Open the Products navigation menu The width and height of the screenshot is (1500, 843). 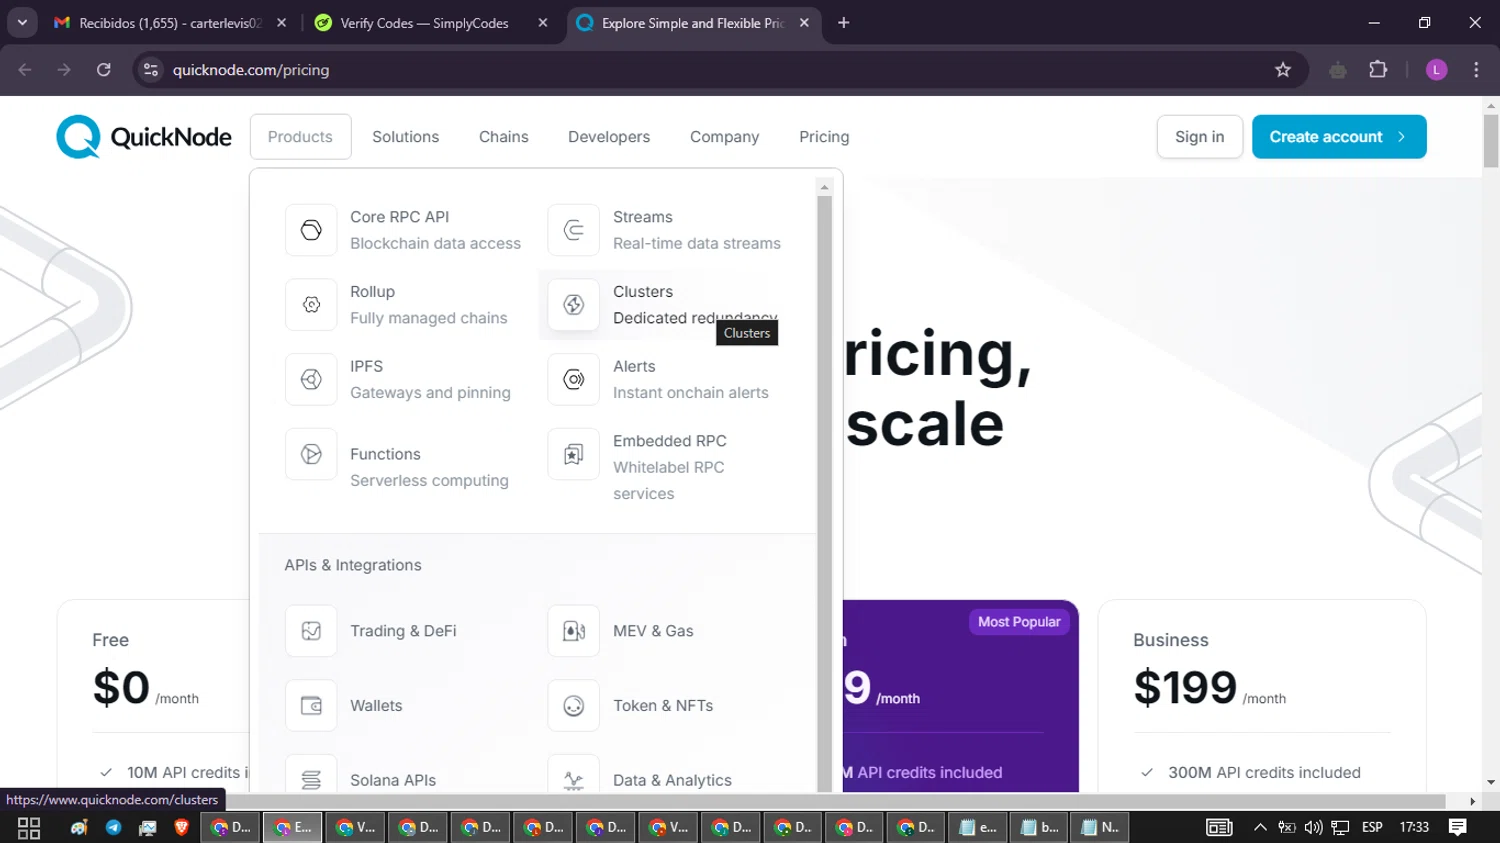[300, 137]
